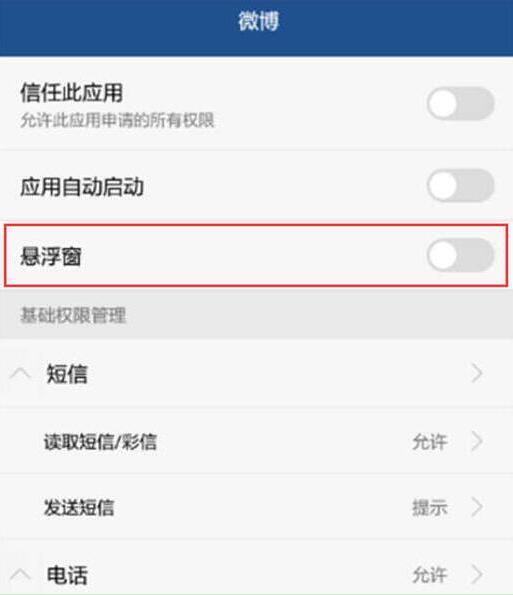Collapse the 电话 group caret icon

[20, 575]
